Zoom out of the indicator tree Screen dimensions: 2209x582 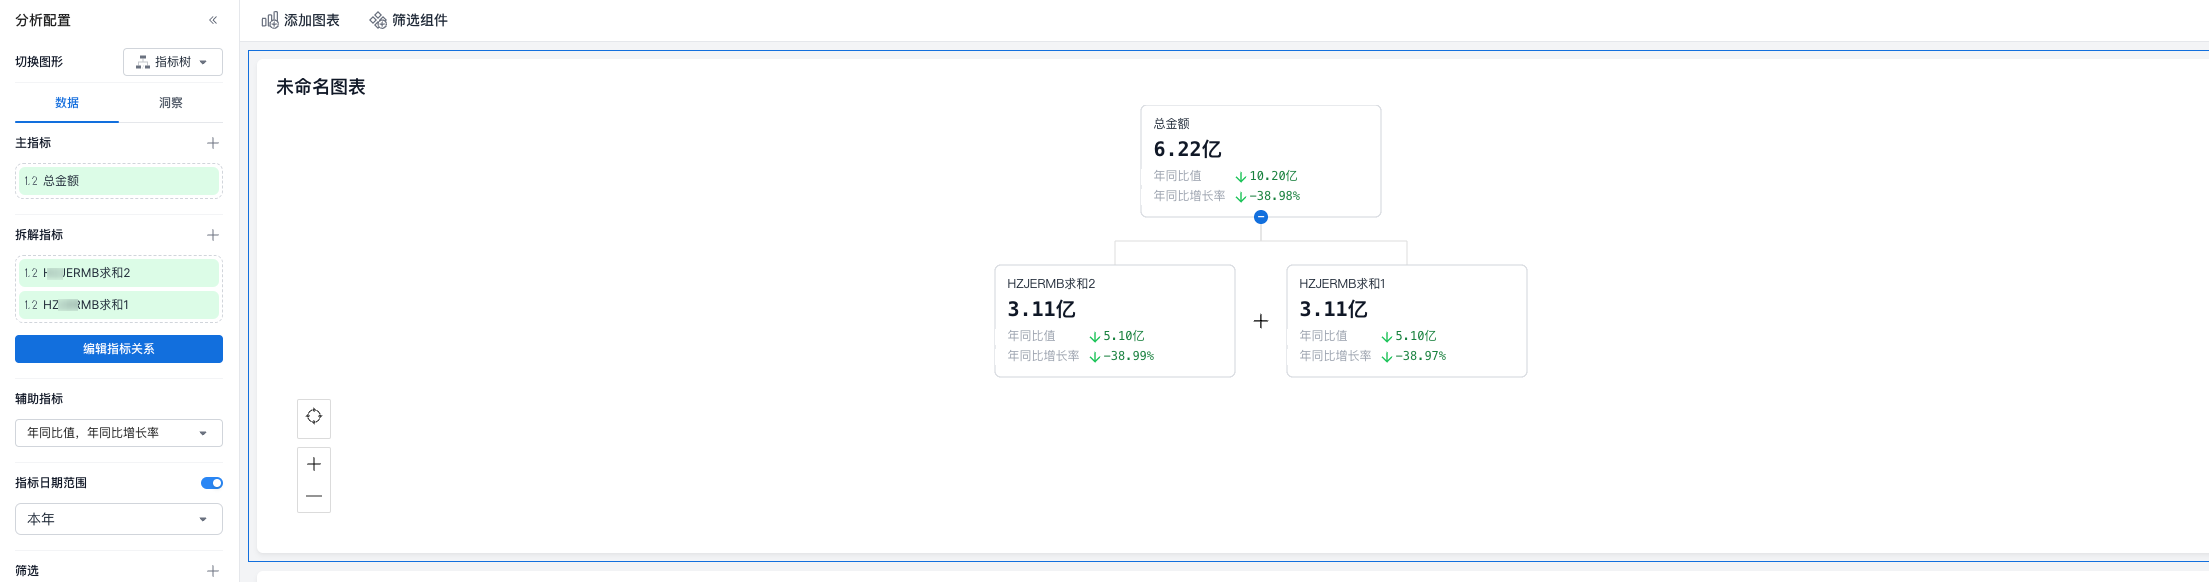(314, 496)
